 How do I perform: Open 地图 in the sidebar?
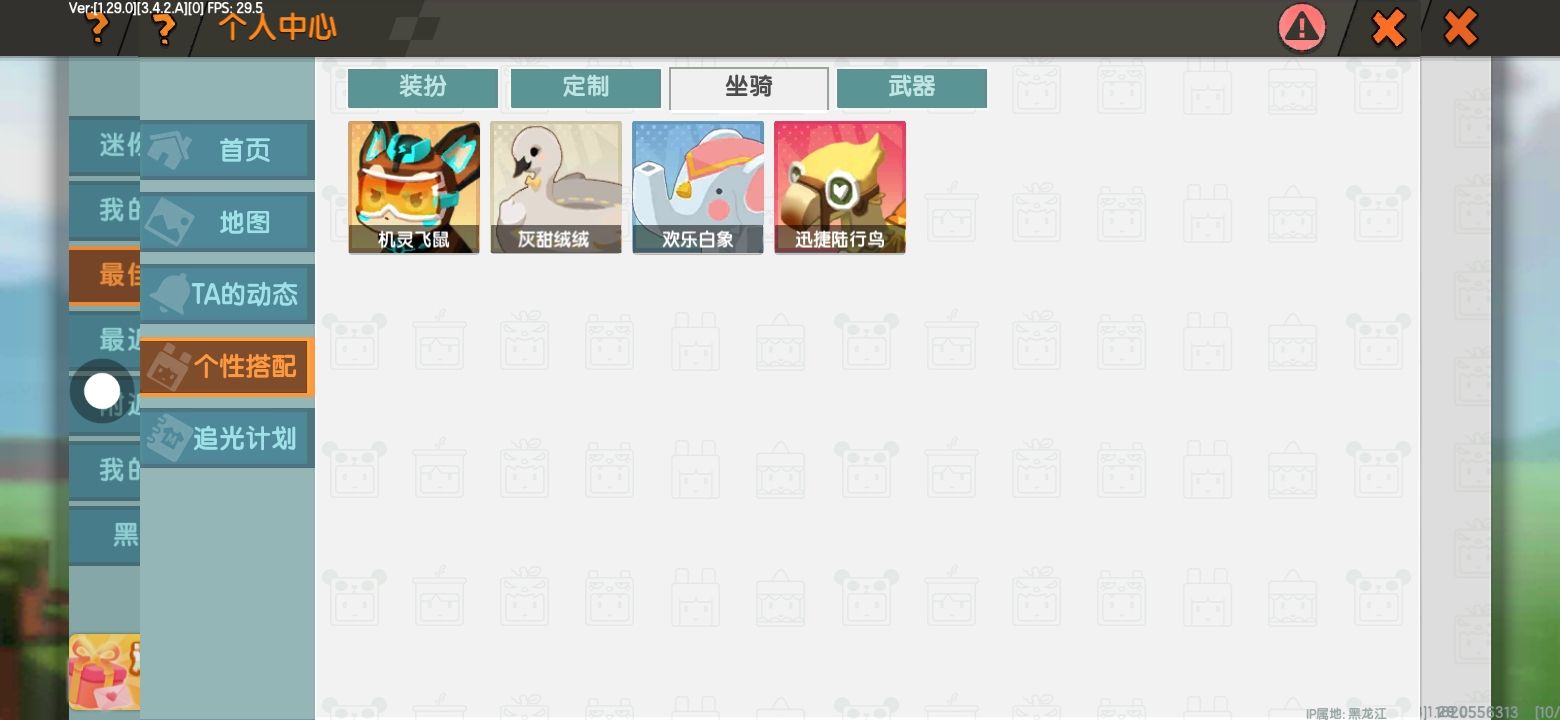tap(227, 222)
